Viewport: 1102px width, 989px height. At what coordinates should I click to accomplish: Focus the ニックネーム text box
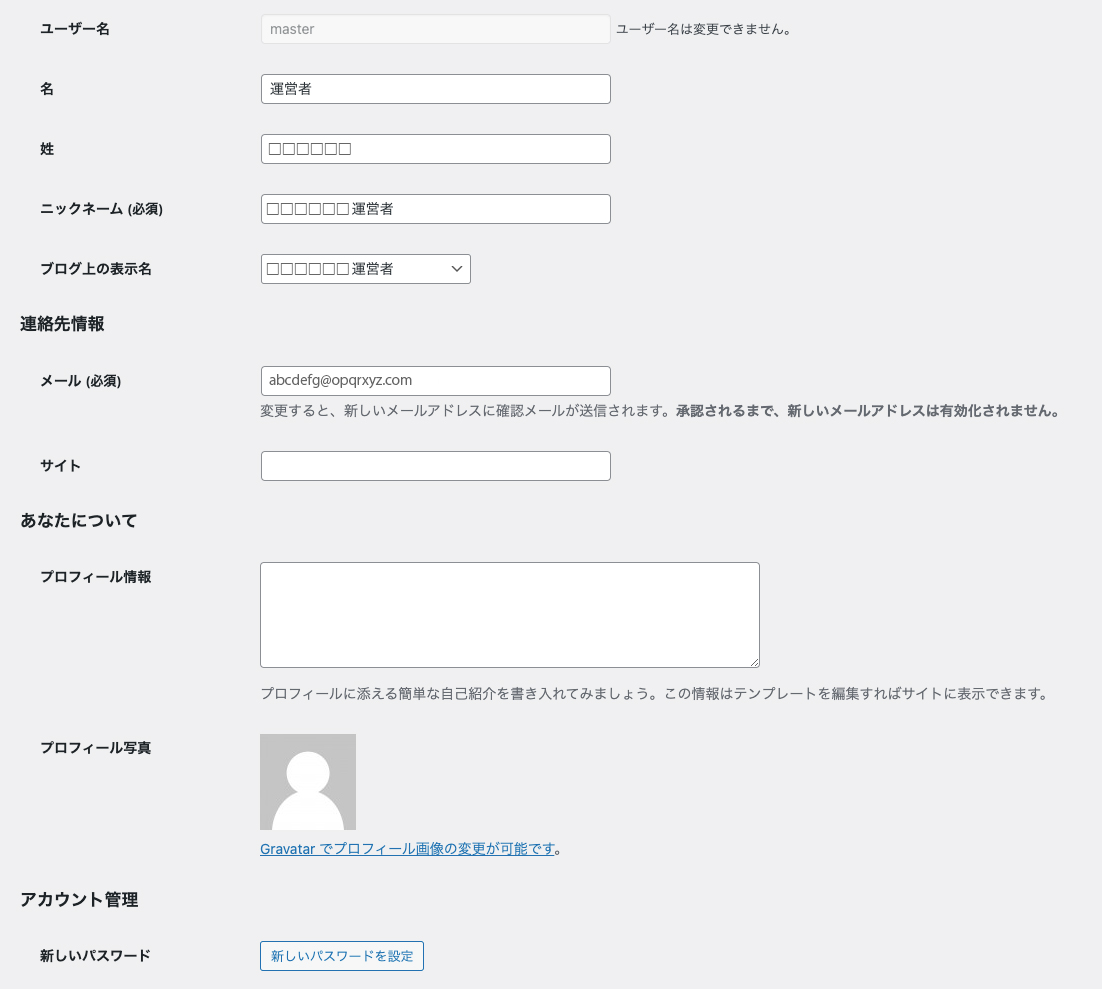435,209
